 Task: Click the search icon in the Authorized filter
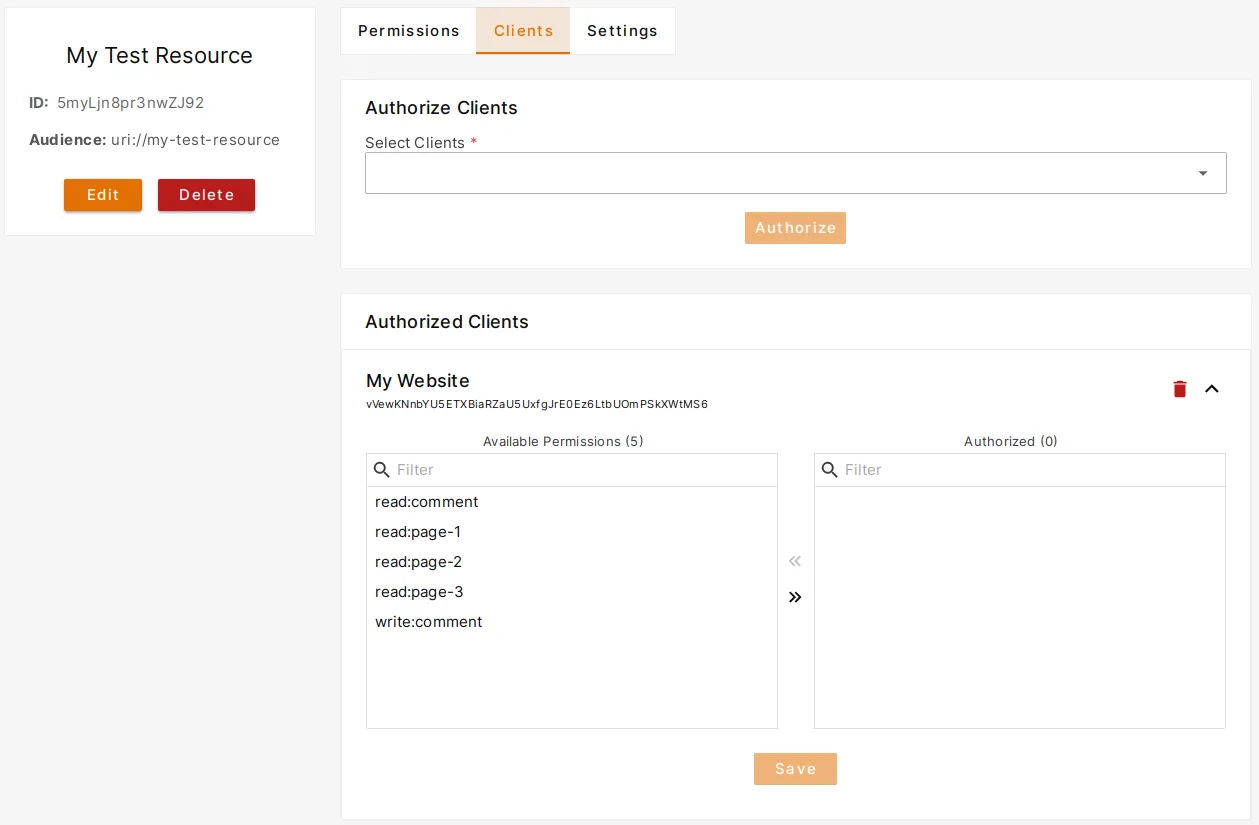pos(831,470)
